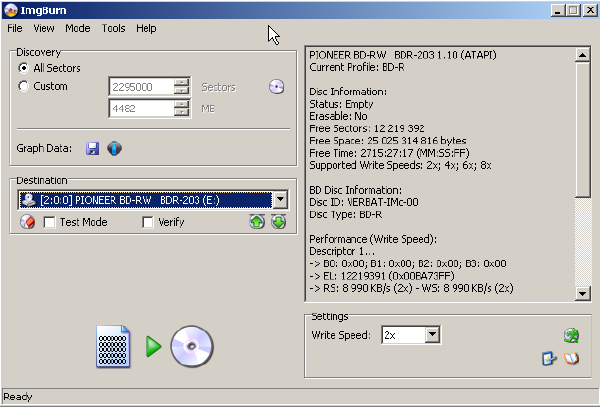Select PIONEER BD-RW BDR-203 (E:) drive entry

pos(145,200)
